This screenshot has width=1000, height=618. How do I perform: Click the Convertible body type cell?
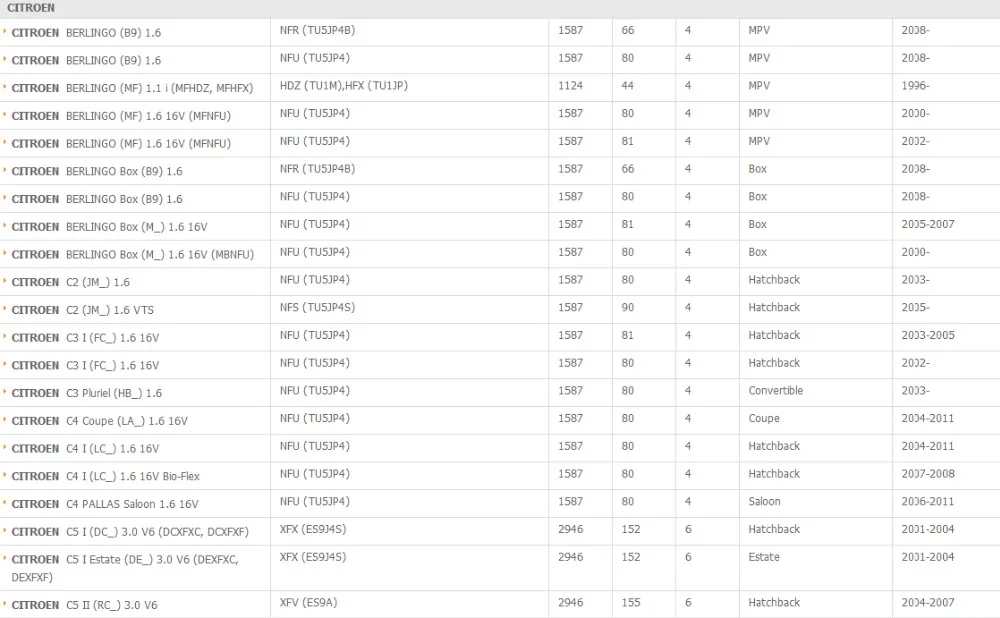click(x=776, y=391)
